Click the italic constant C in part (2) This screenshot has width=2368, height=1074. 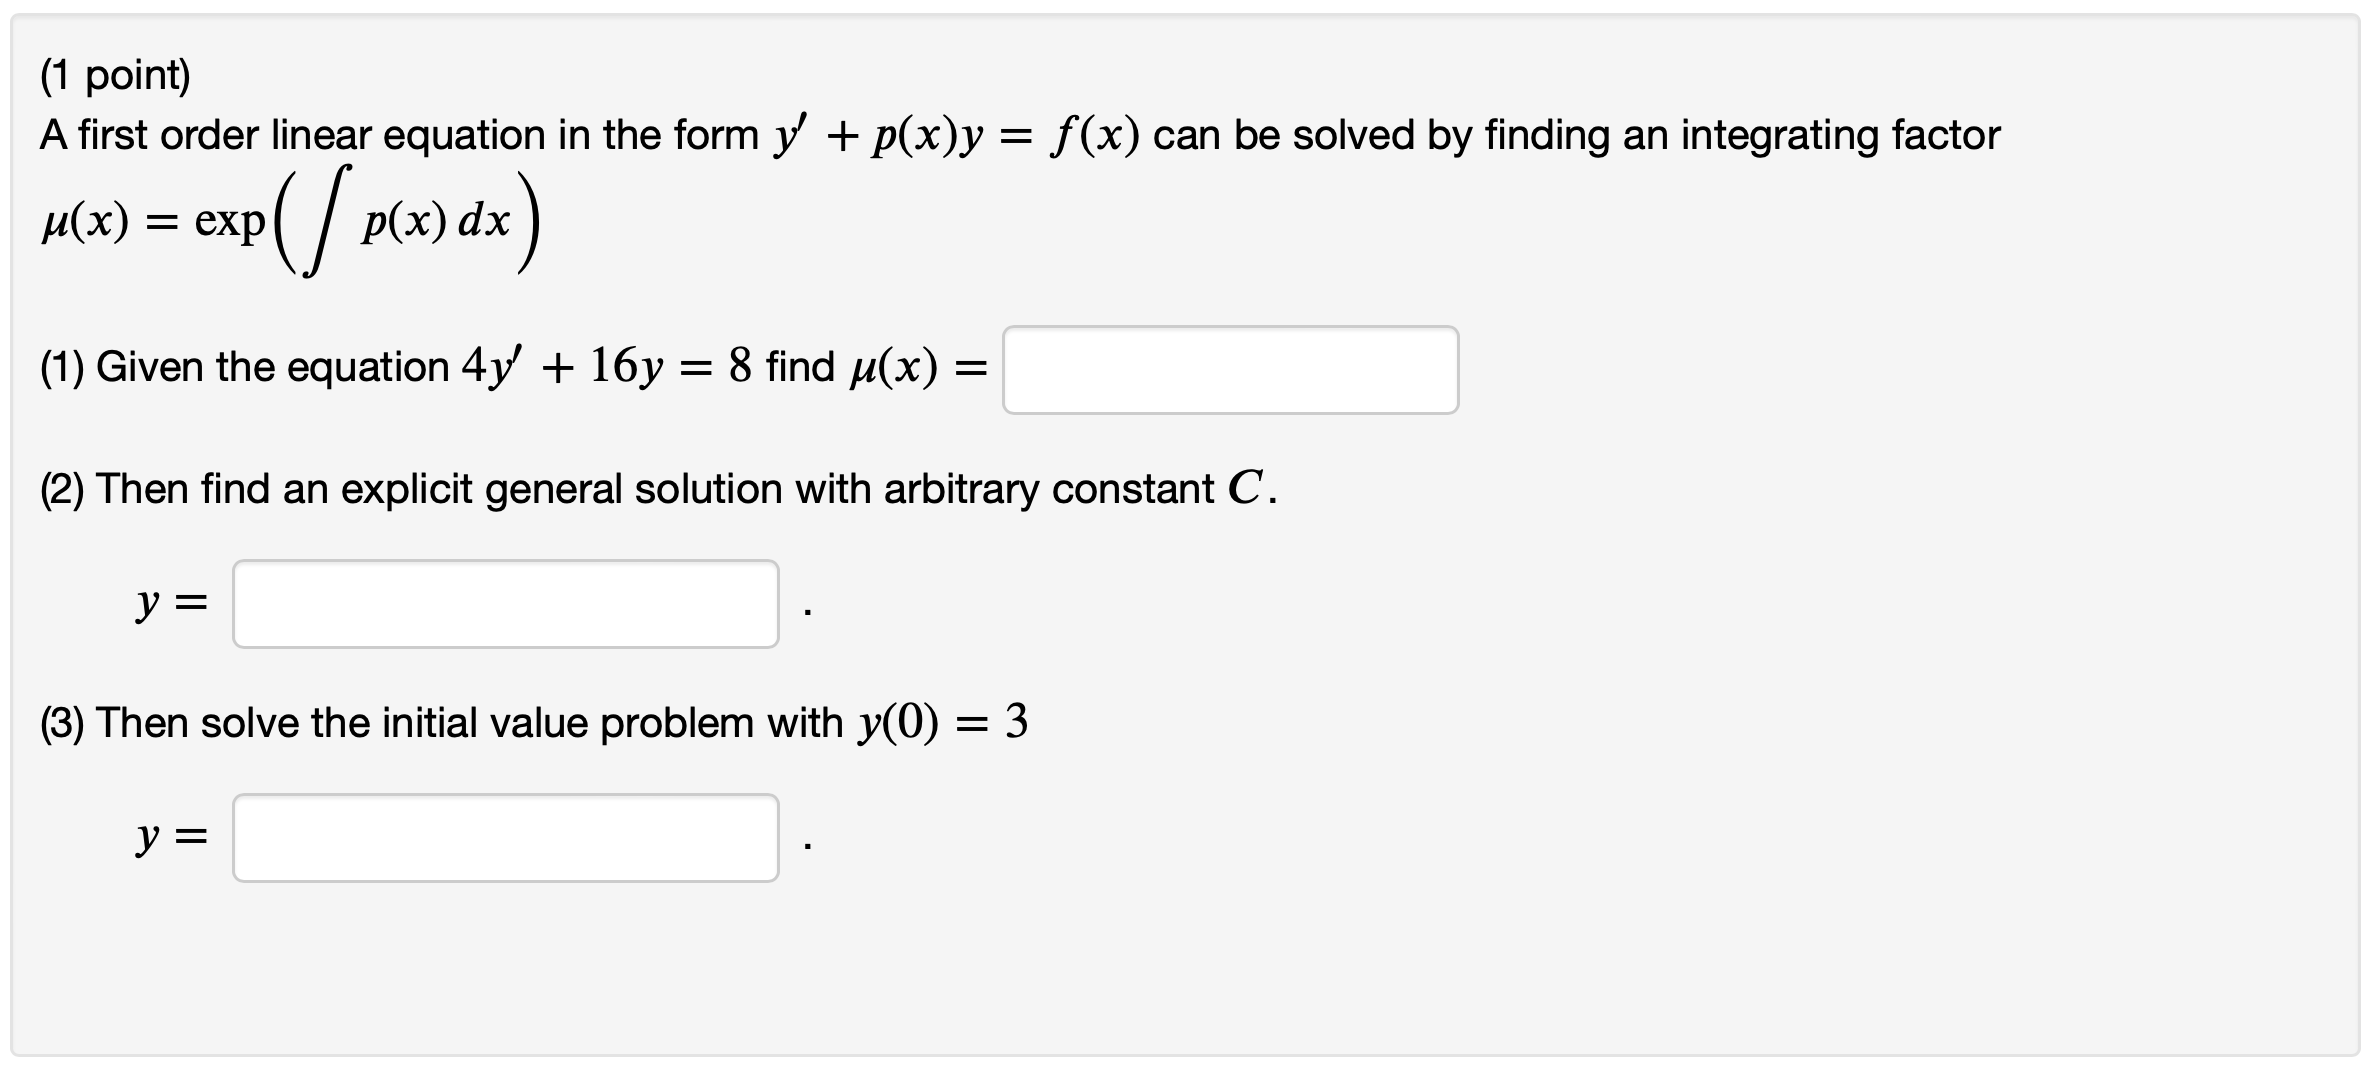coord(1245,488)
